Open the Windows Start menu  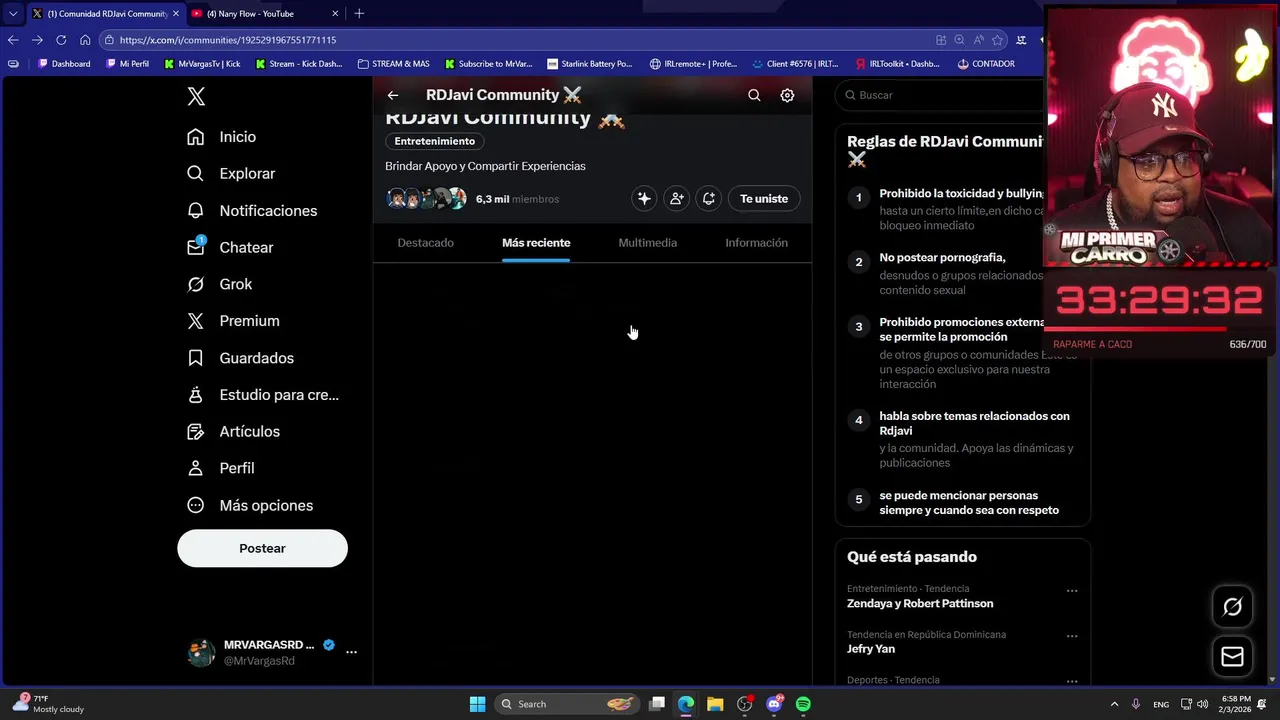tap(478, 704)
